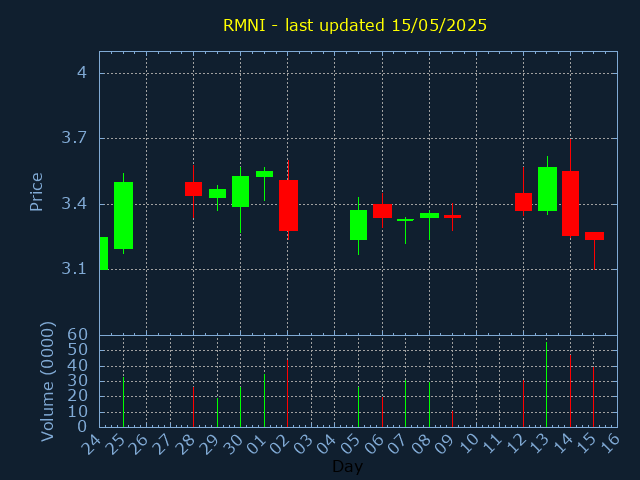
Task: Click the Volume (0000) axis label
Action: 47,382
